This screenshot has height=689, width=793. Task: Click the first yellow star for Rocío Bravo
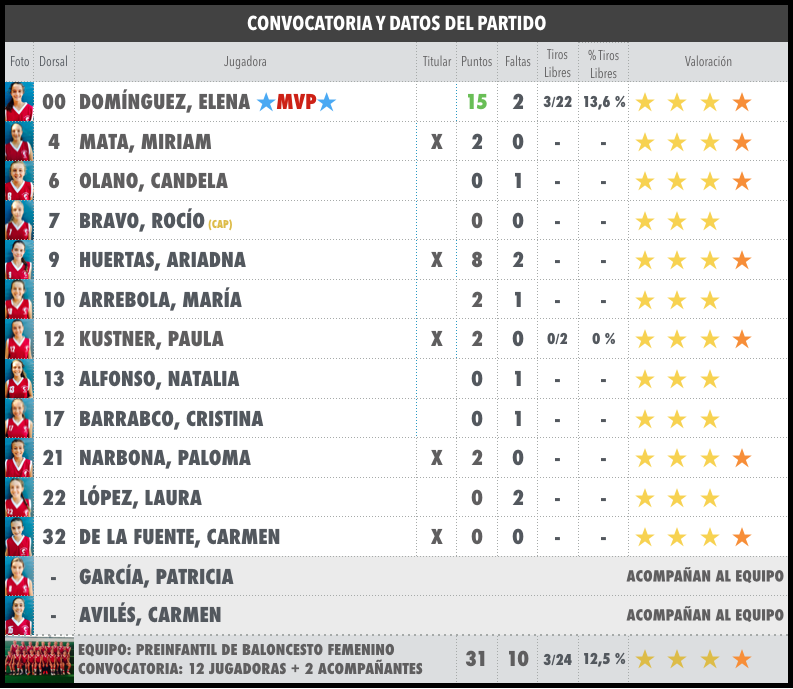[x=646, y=221]
